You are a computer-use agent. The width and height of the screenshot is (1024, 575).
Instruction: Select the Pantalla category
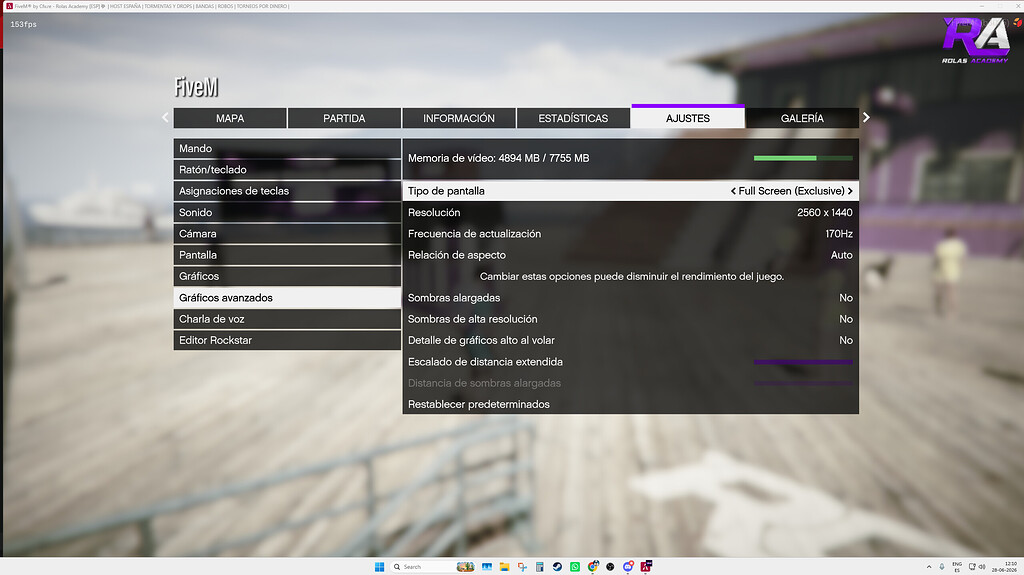(x=287, y=255)
